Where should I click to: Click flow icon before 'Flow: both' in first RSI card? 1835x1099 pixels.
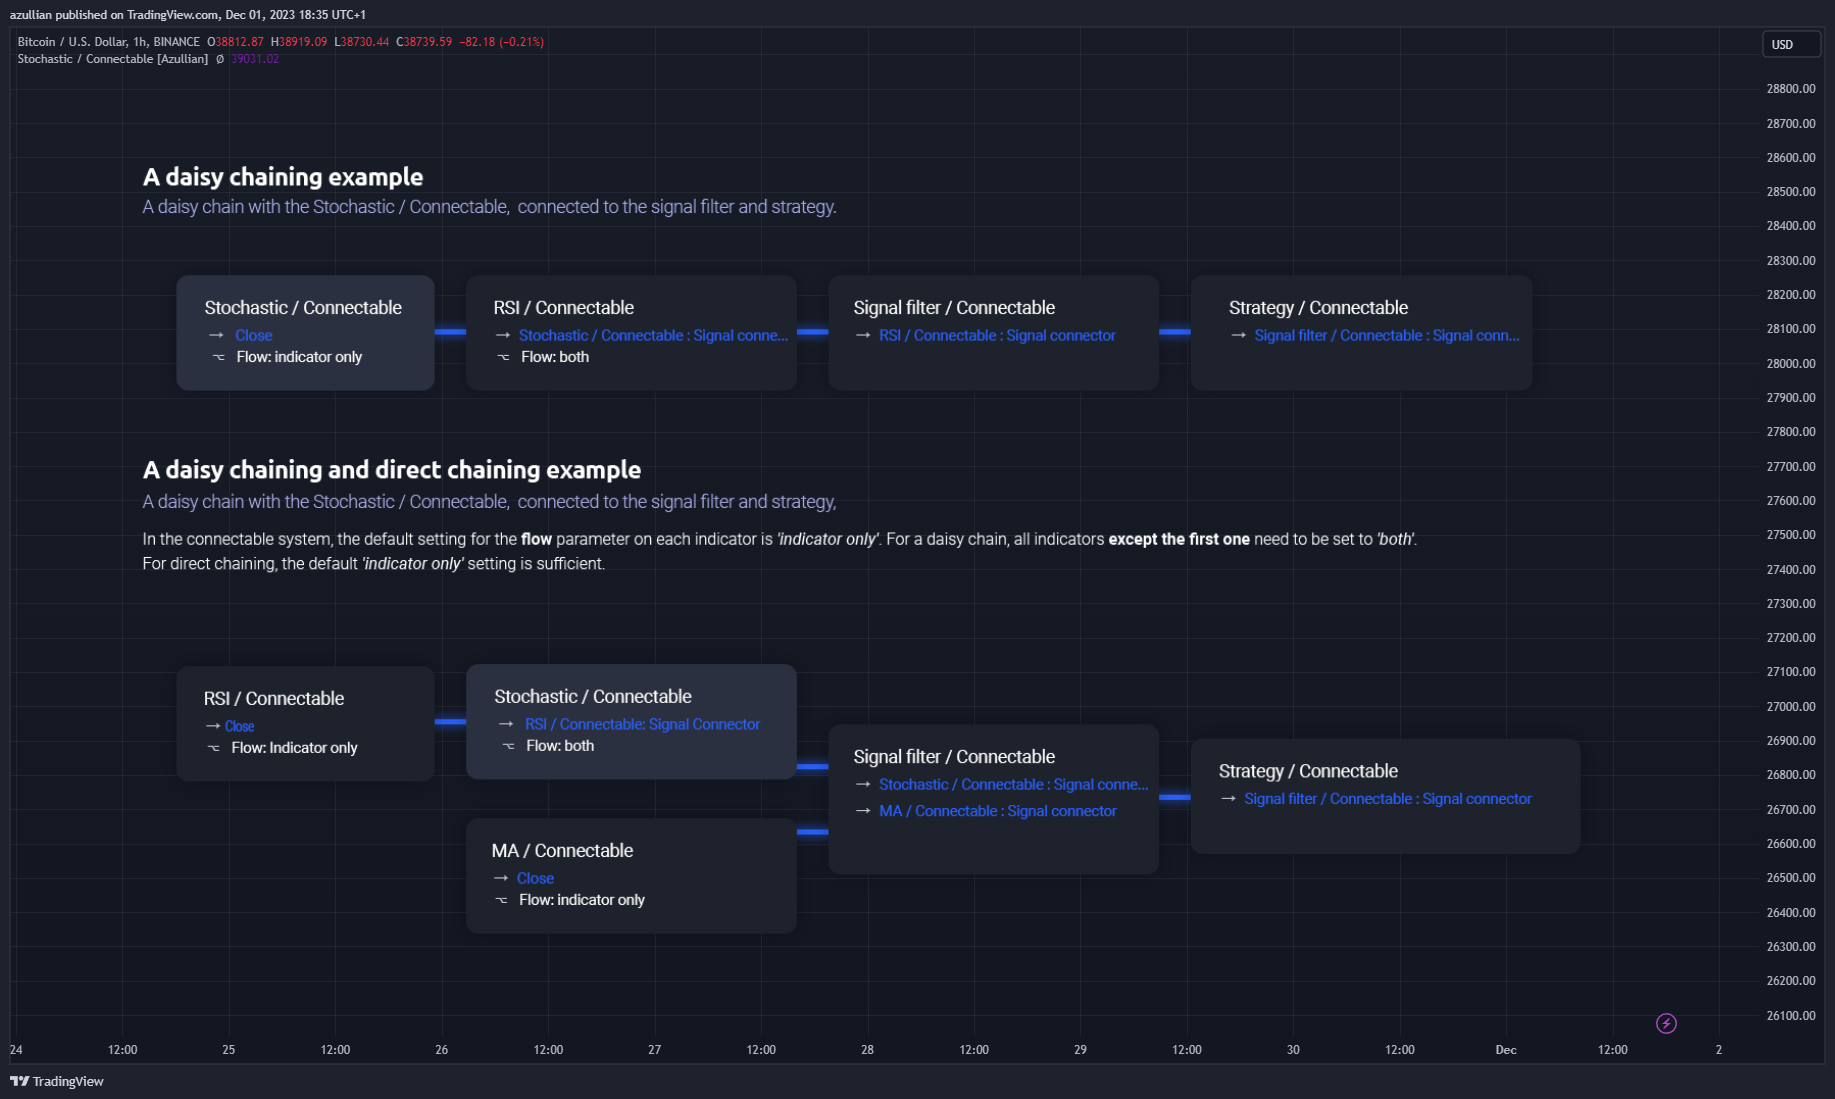[x=503, y=357]
